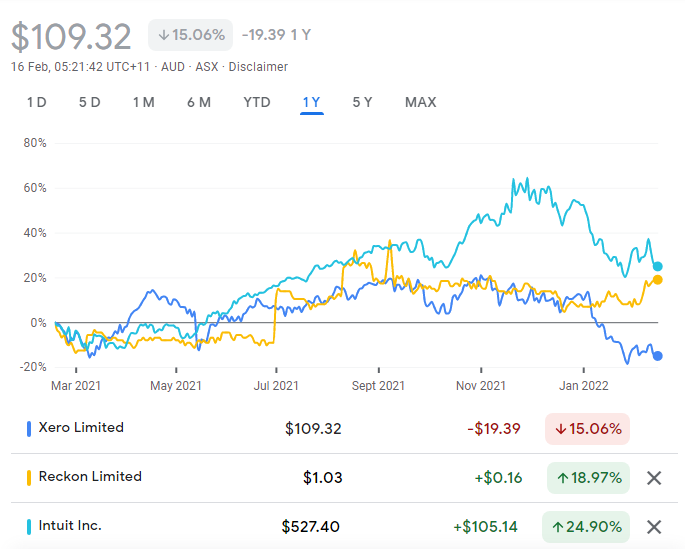
Task: Select the 1 D time range tab
Action: (37, 102)
